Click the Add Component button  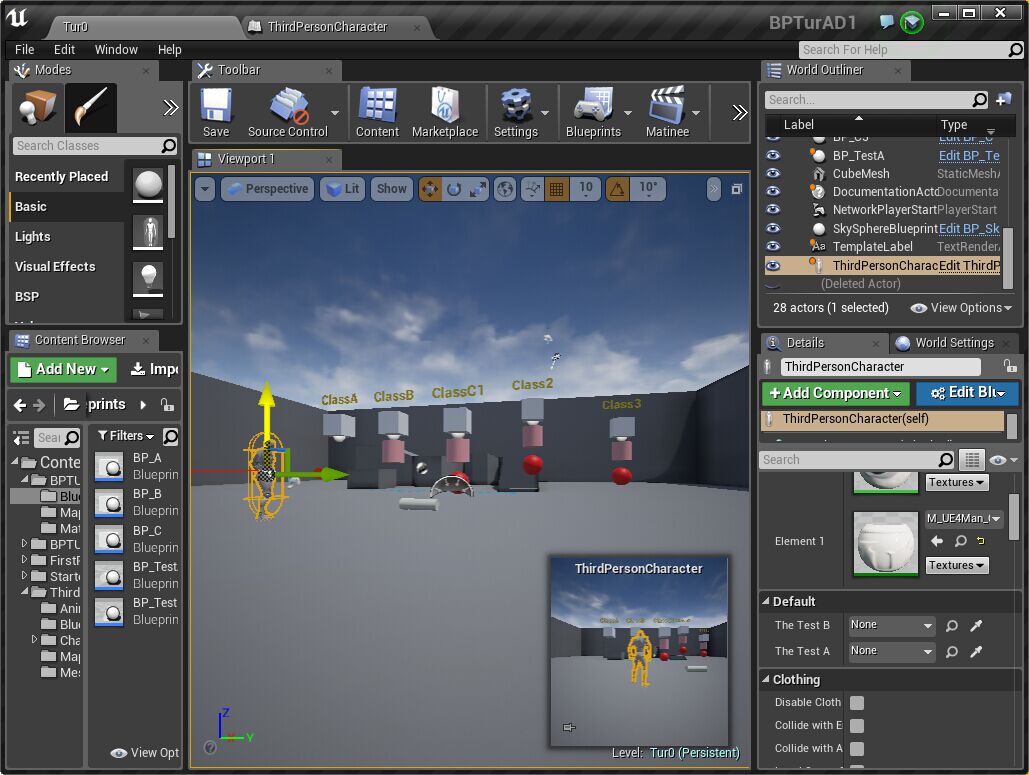tap(835, 392)
